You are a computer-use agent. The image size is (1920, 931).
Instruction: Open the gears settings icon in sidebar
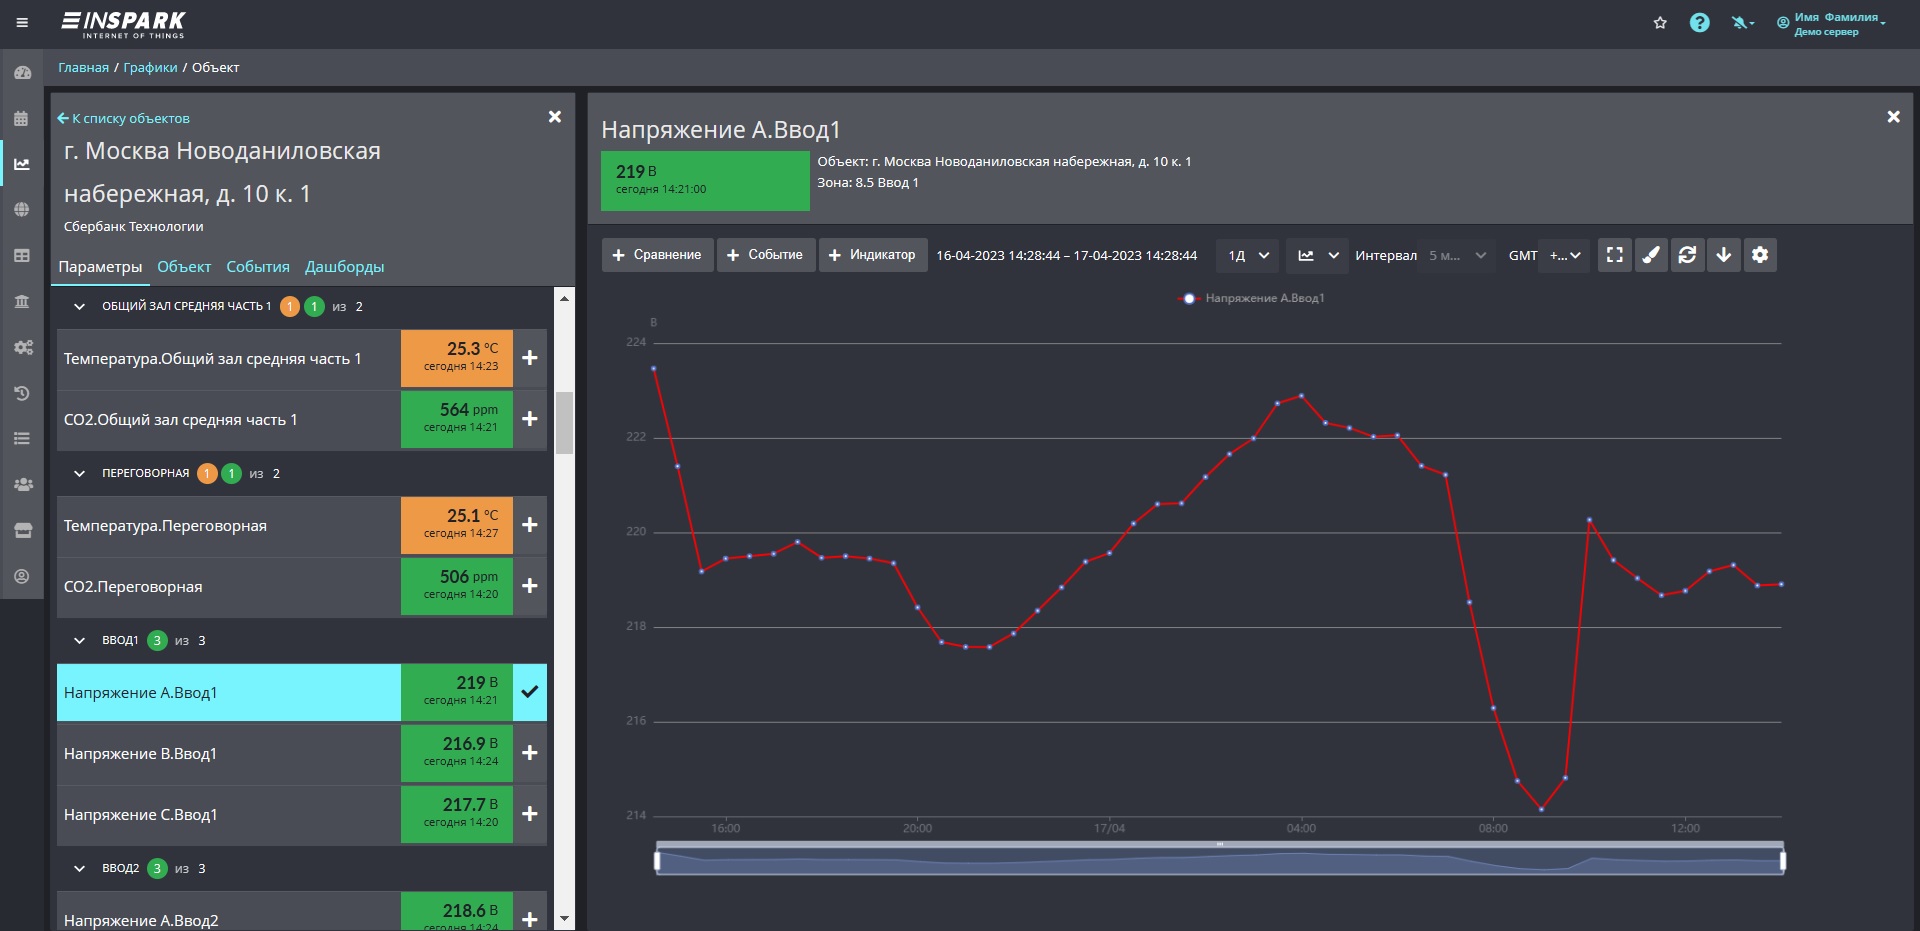pos(22,347)
